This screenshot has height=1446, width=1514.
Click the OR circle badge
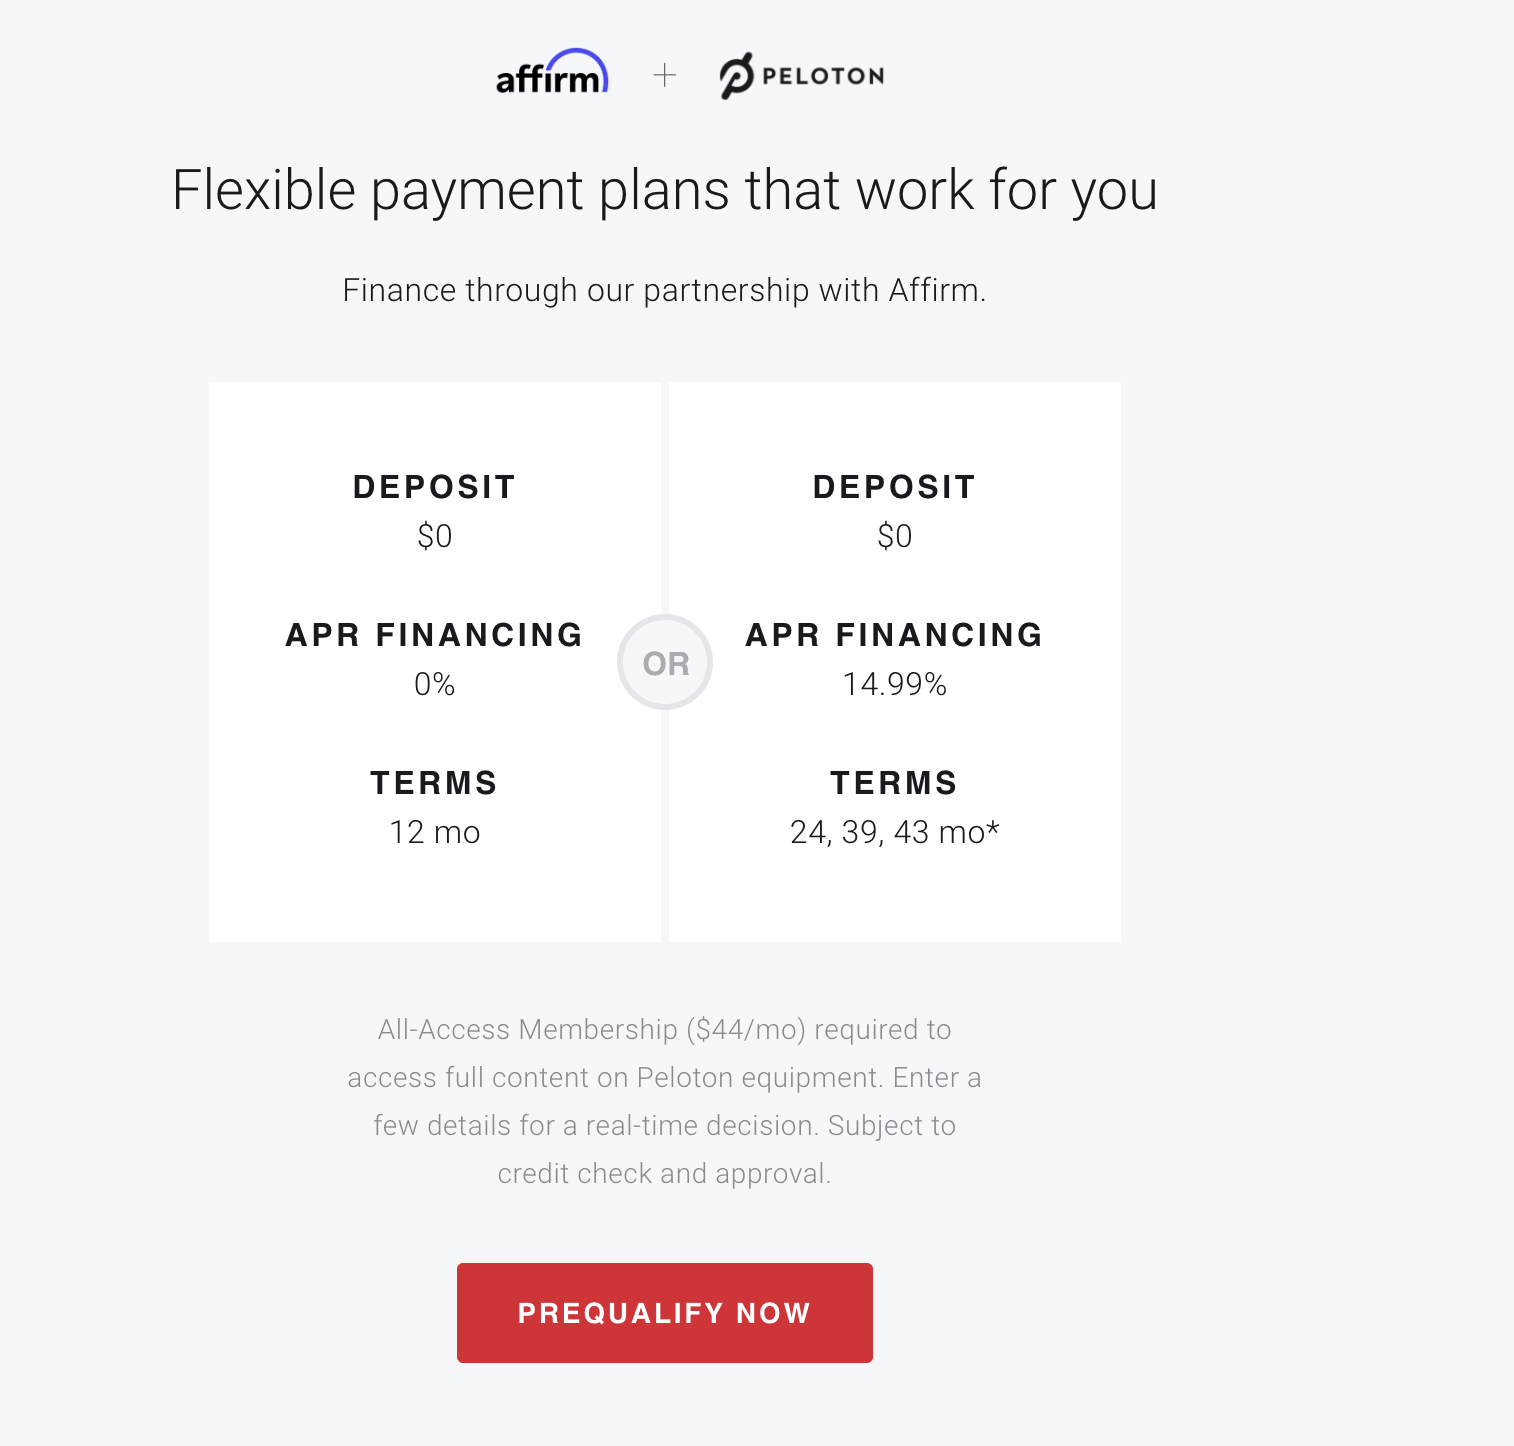pyautogui.click(x=665, y=662)
